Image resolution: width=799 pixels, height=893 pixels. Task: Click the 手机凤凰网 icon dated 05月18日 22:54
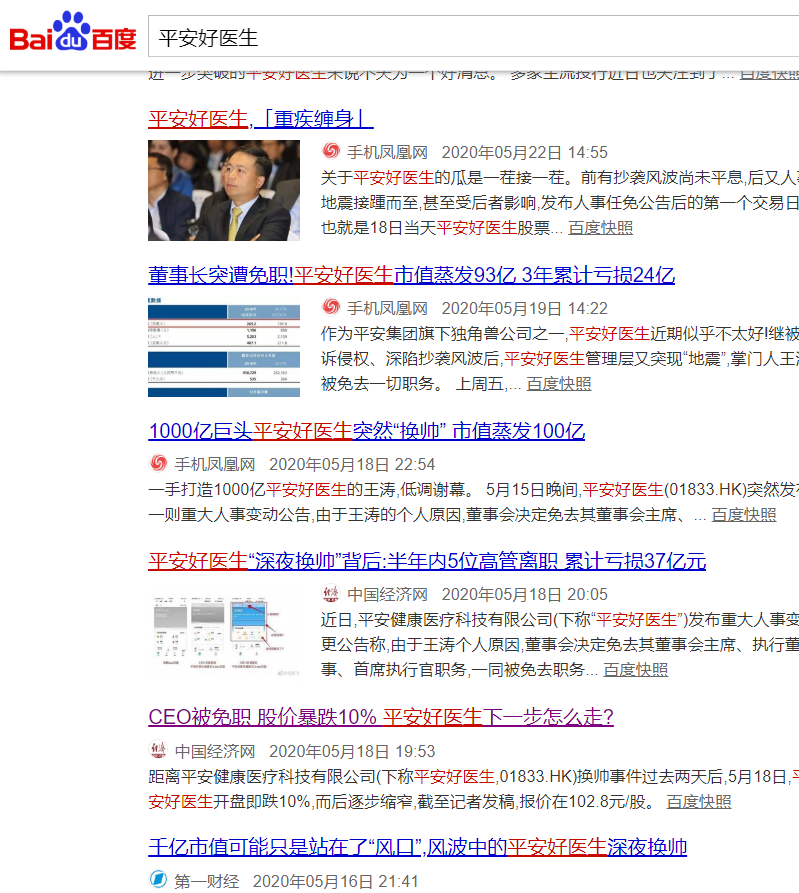[x=159, y=464]
